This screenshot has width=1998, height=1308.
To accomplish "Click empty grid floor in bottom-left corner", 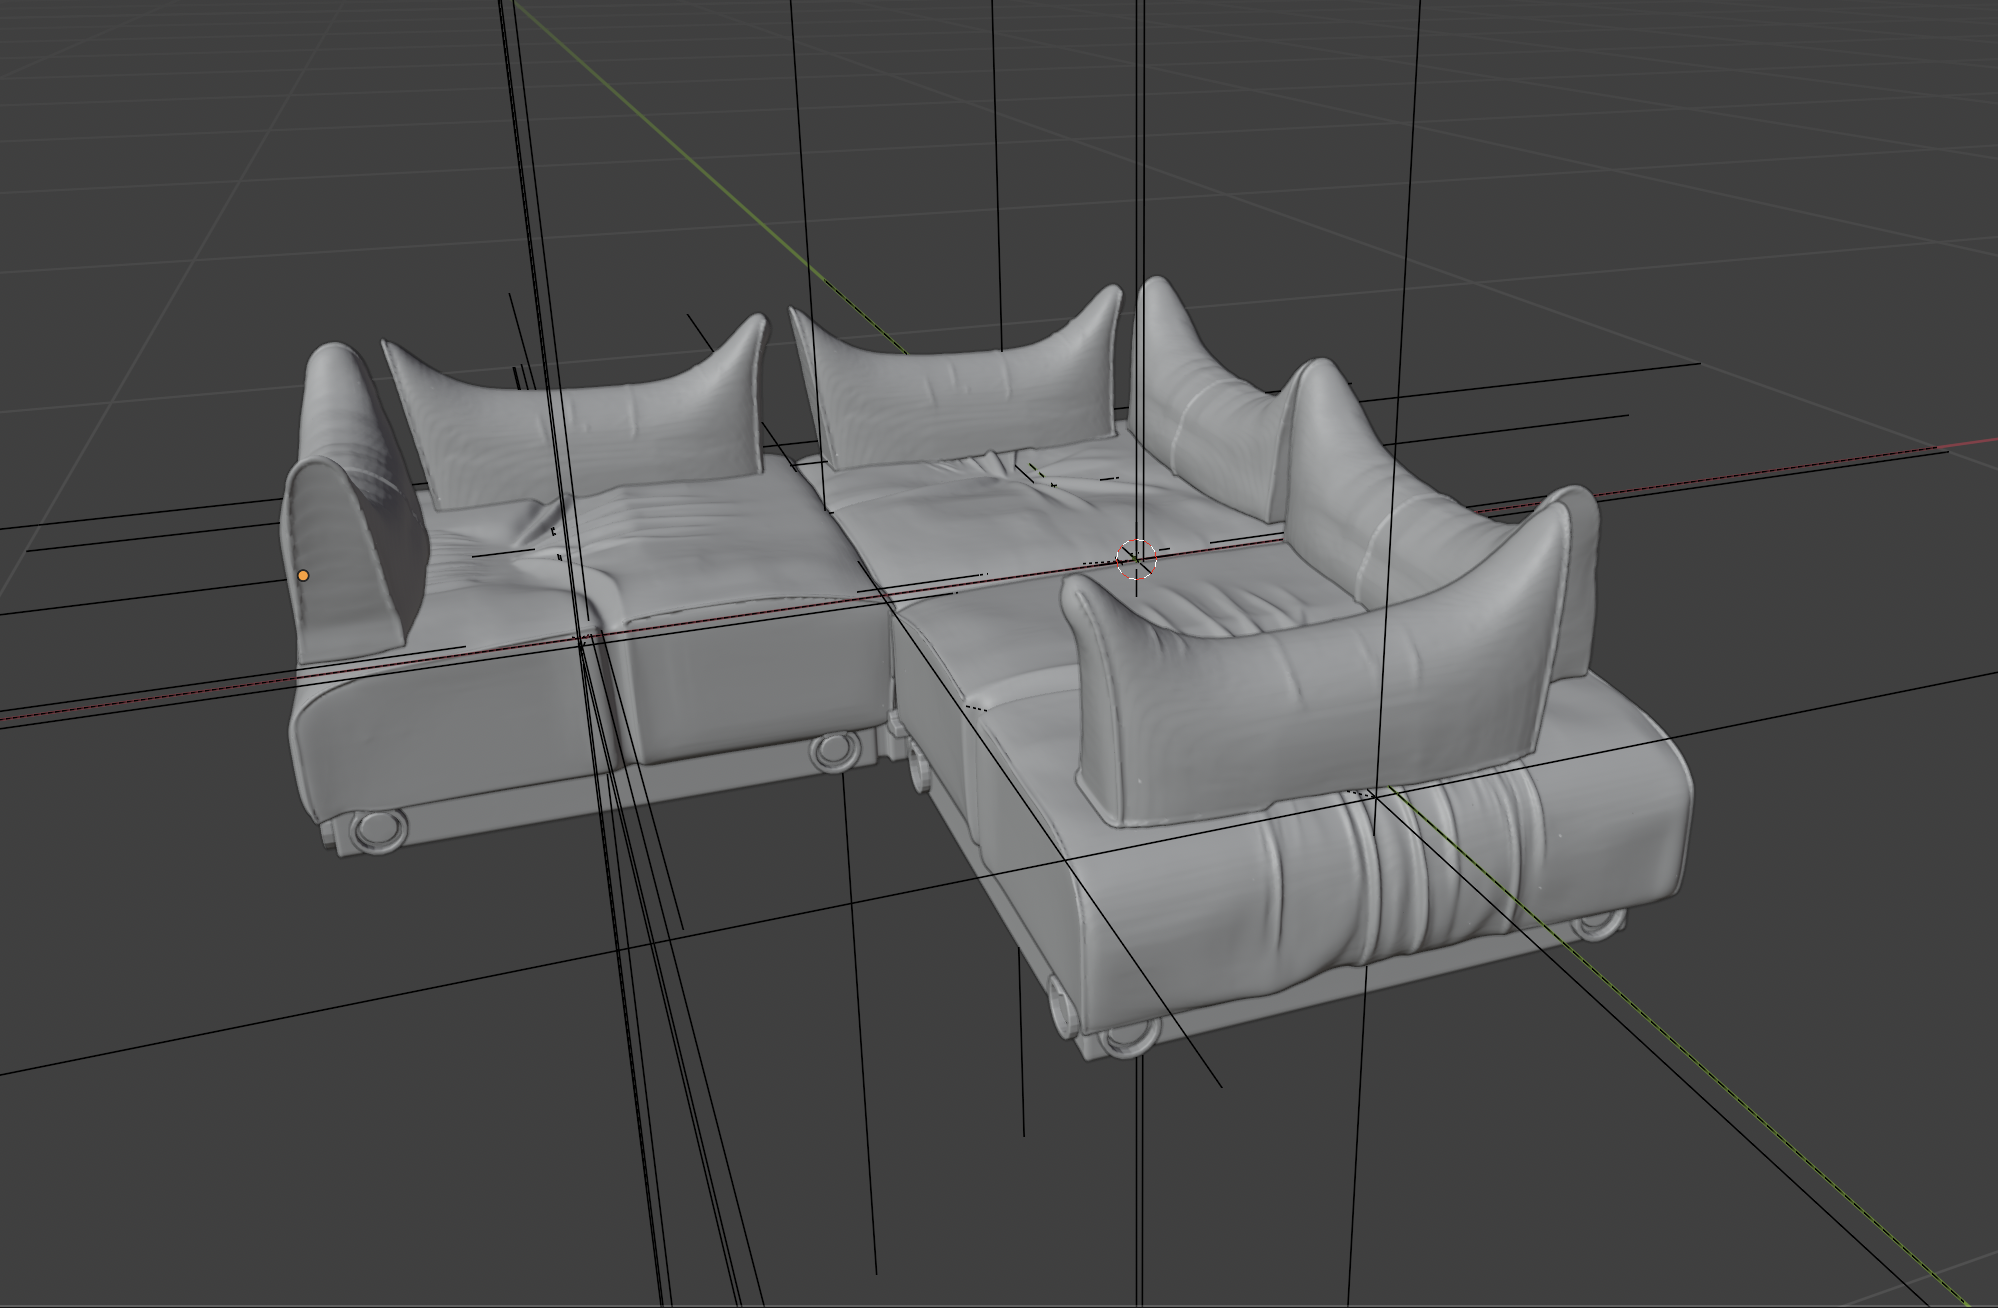I will (150, 1200).
